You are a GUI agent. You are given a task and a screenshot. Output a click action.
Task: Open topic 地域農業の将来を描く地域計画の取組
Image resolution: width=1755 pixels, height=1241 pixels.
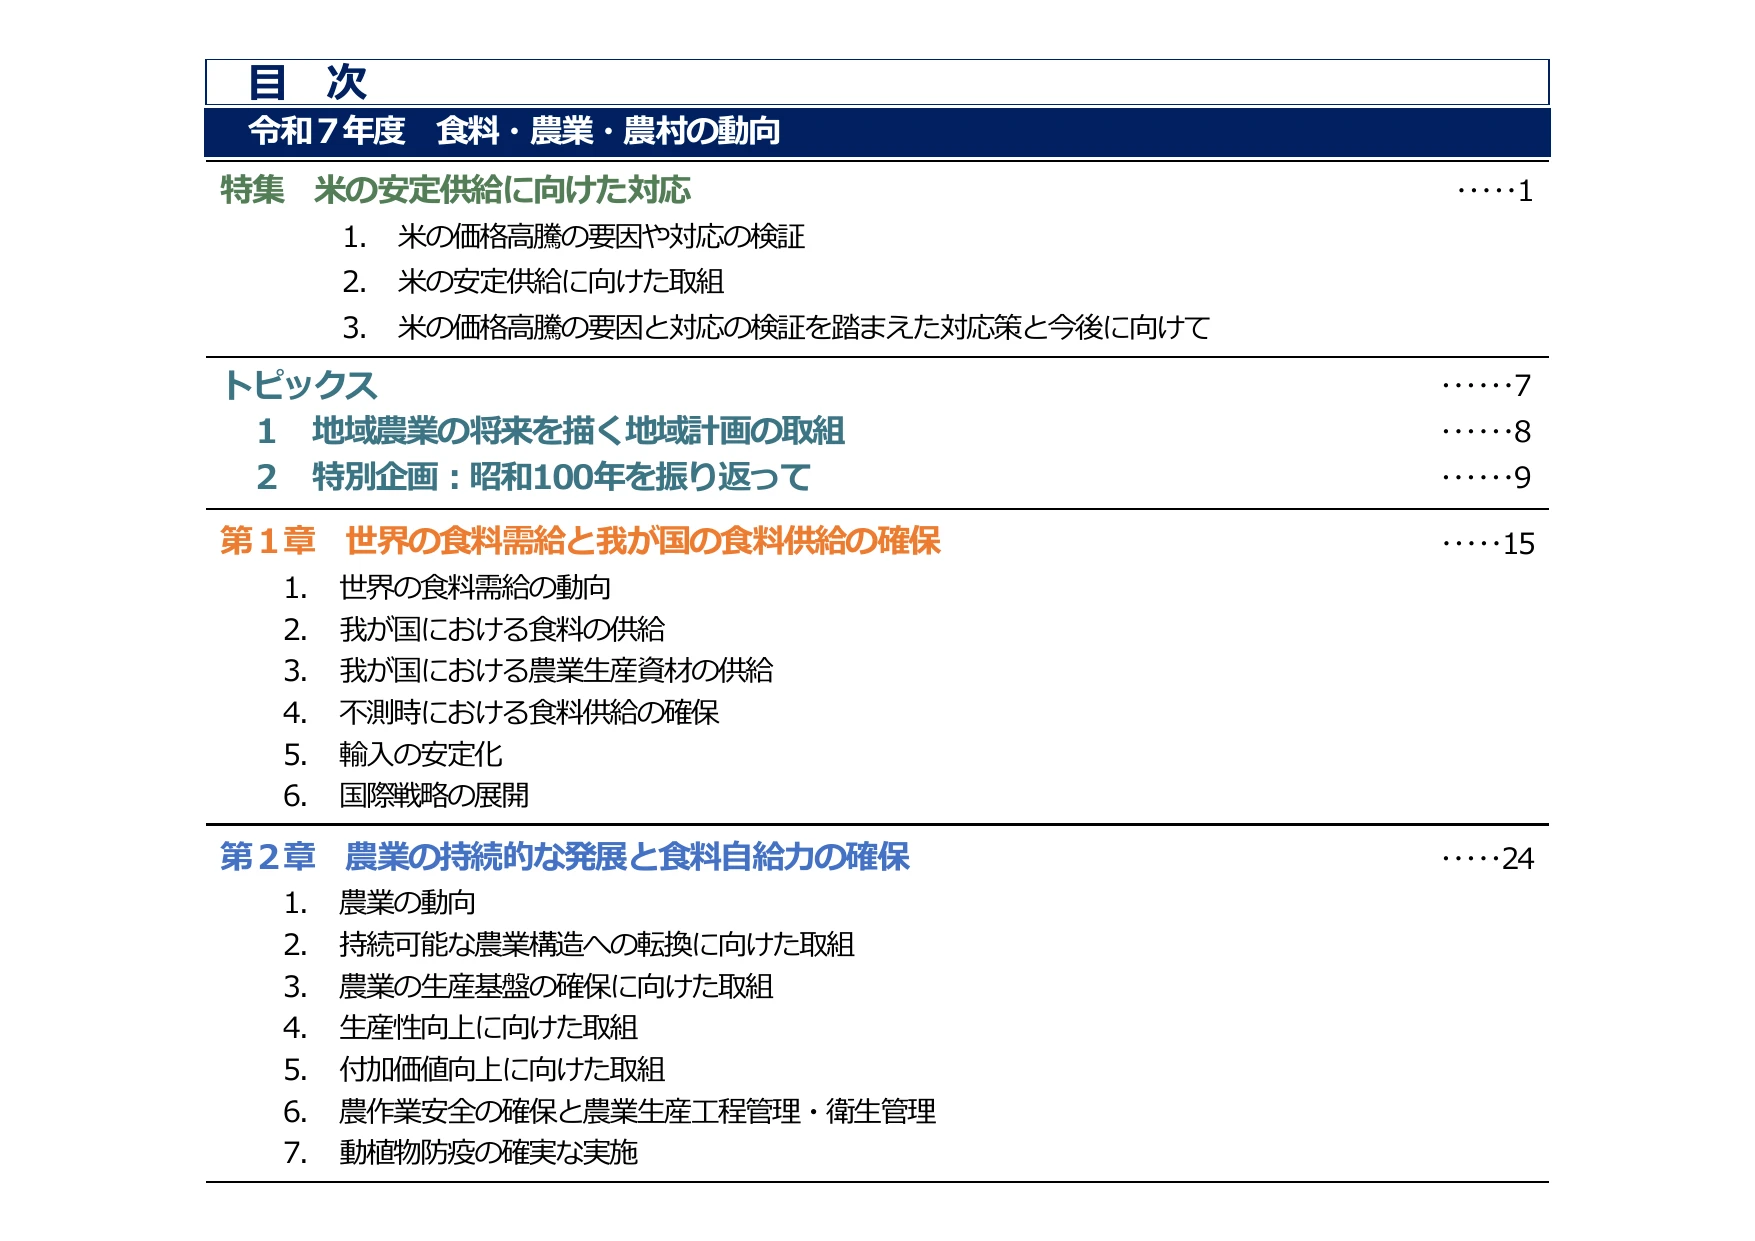(x=578, y=431)
